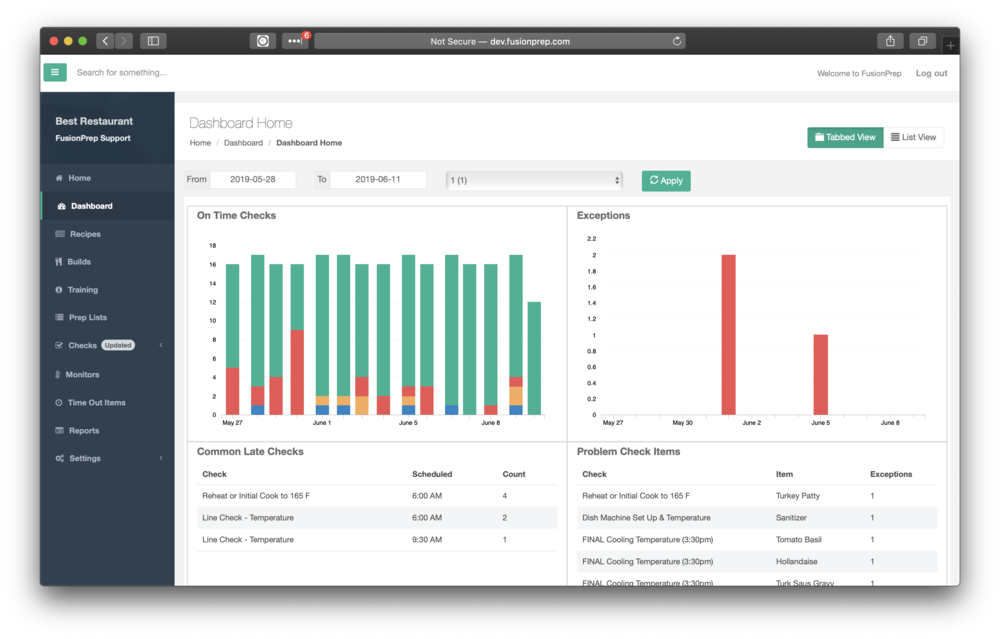Screen dimensions: 1000x639
Task: Click Dish Machine Set Up & Temperature row
Action: 757,518
